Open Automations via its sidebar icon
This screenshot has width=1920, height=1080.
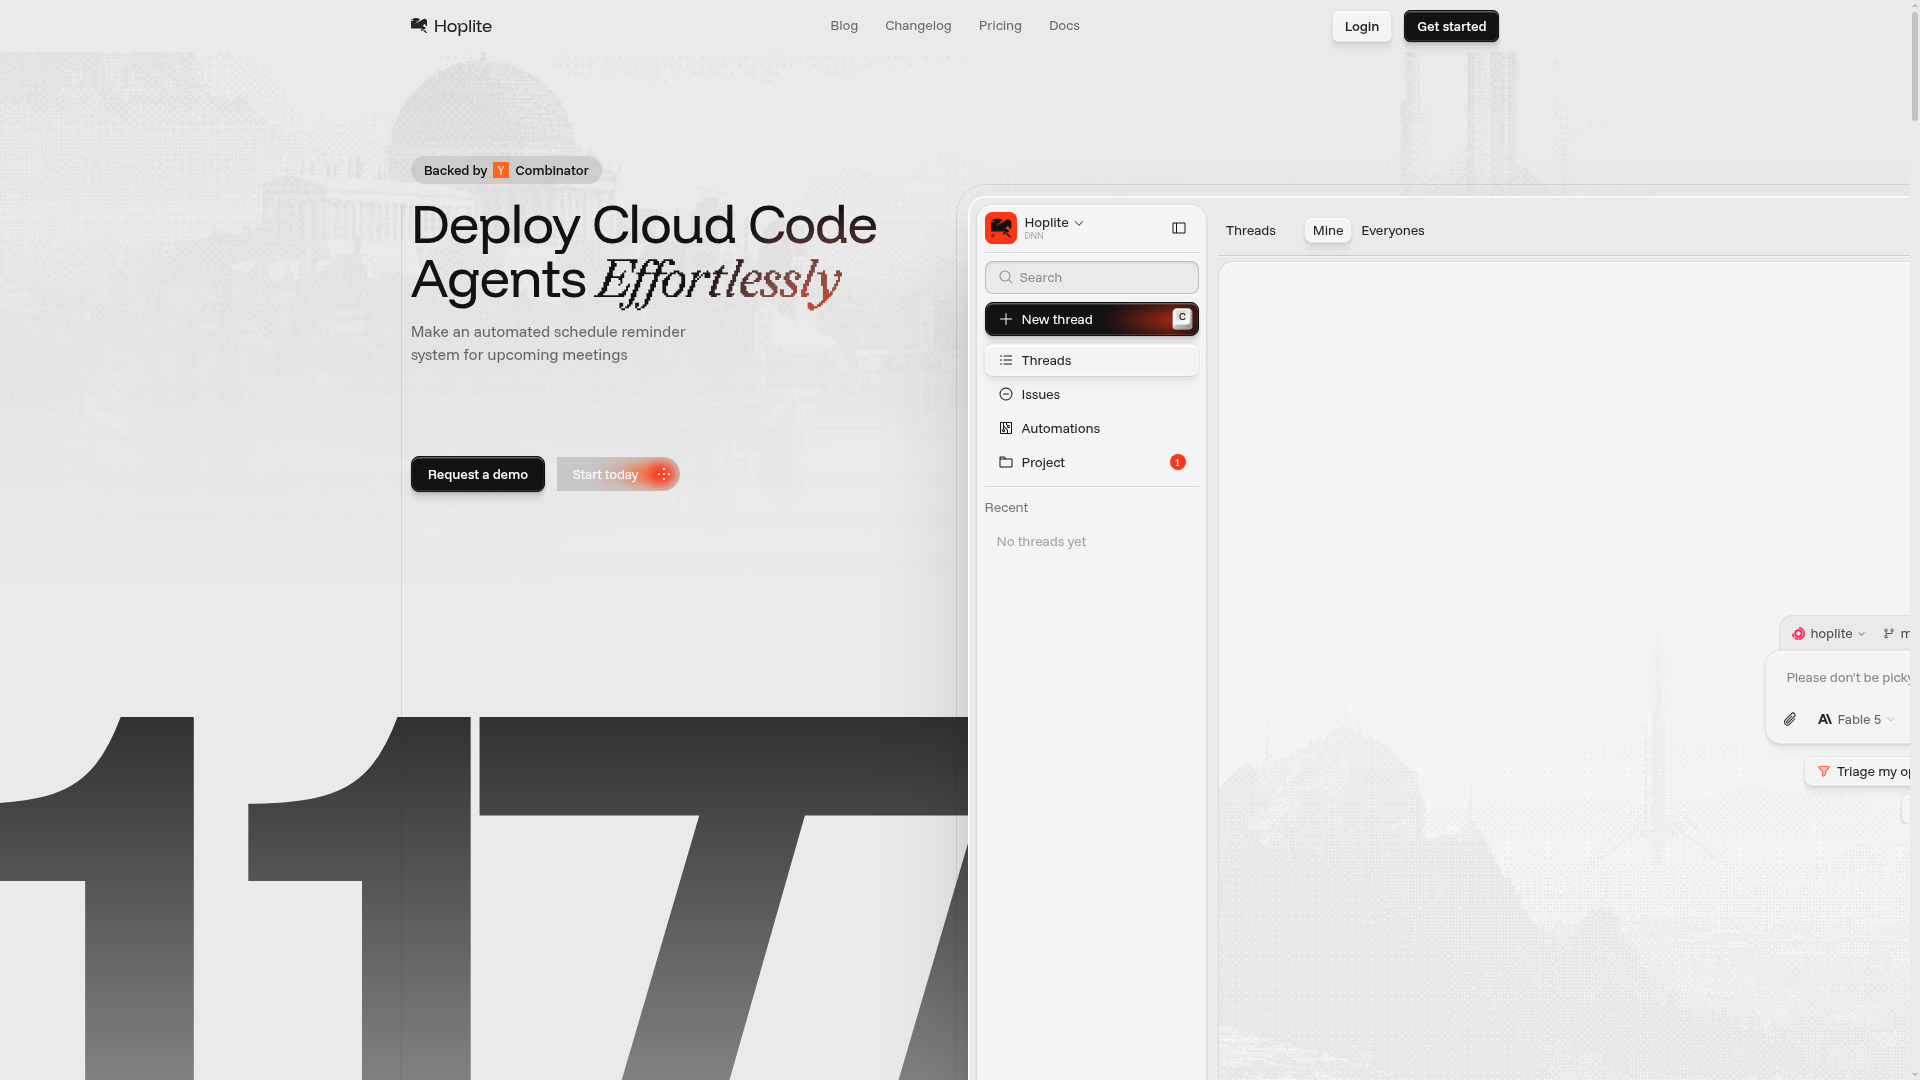1006,428
